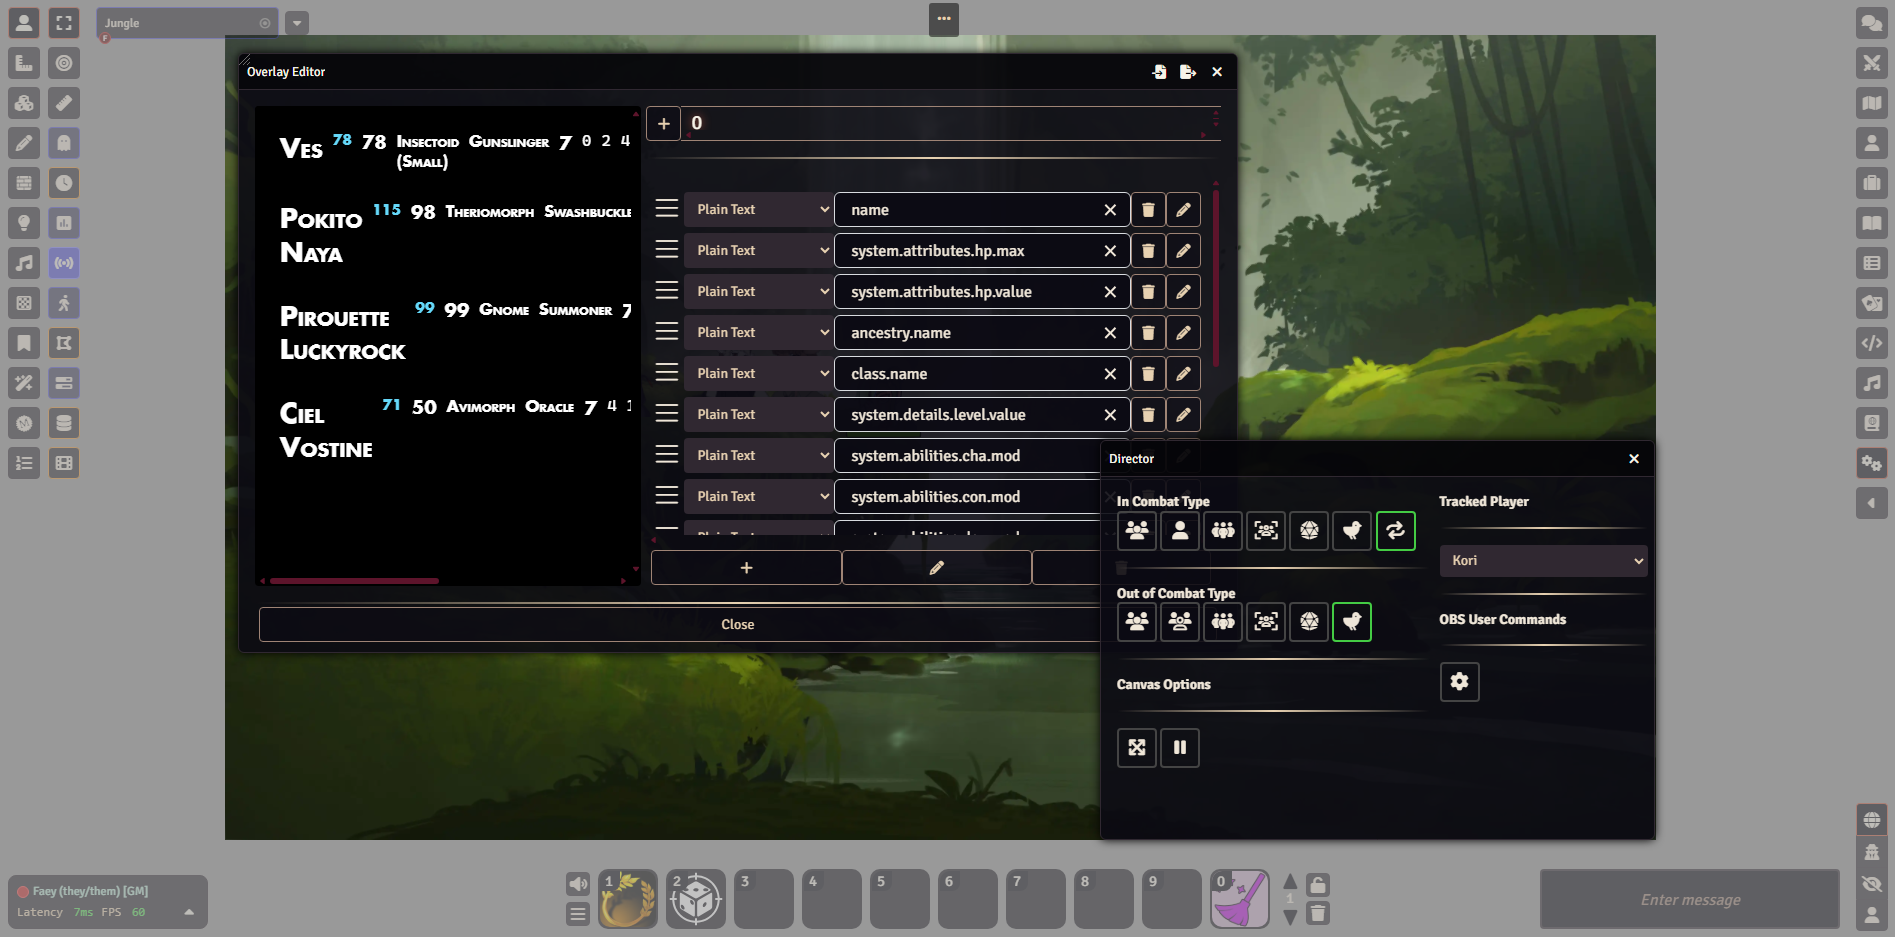Click the system.attributes.hp.value input field
Image resolution: width=1895 pixels, height=937 pixels.
pos(982,292)
